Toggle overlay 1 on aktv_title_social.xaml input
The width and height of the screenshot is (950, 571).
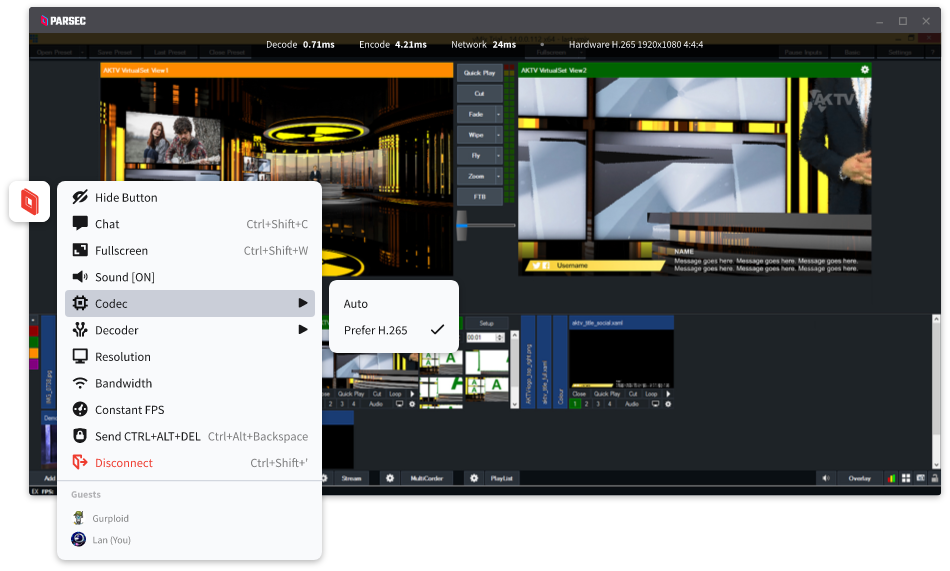click(x=575, y=404)
